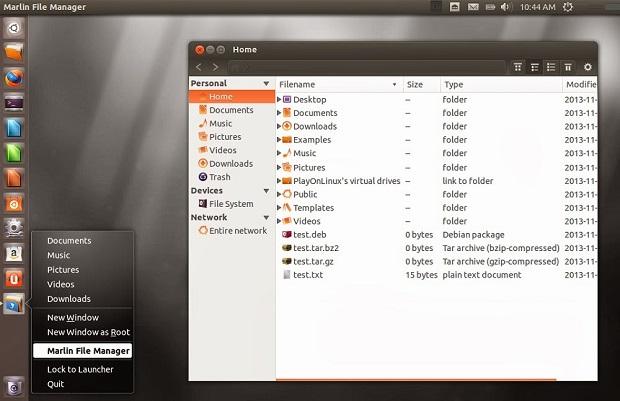Open Files folder icon in launcher
The image size is (620, 401).
(14, 53)
